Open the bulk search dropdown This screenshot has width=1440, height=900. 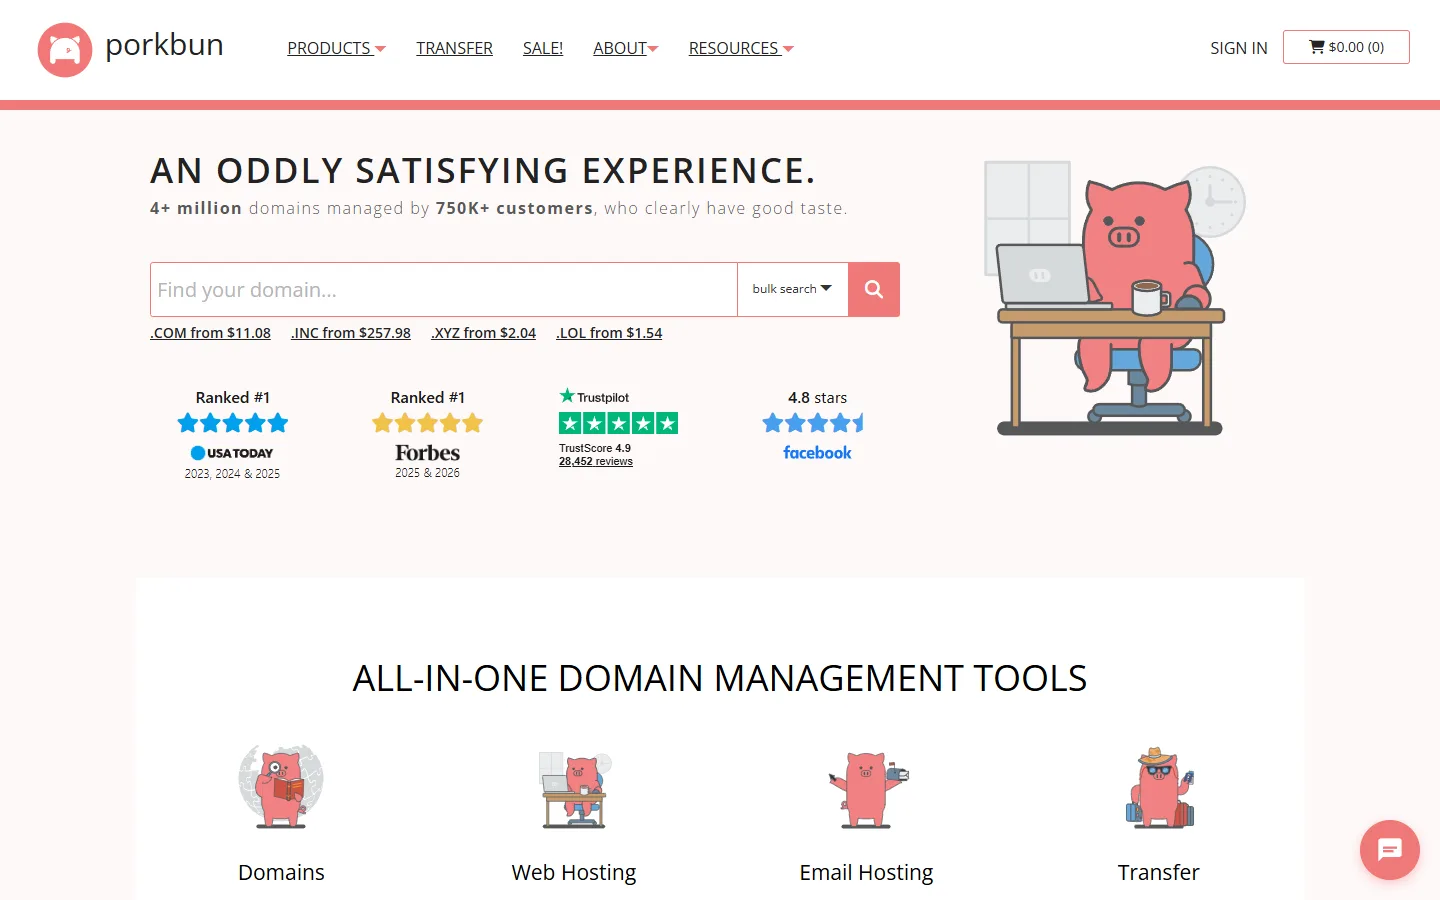point(792,289)
